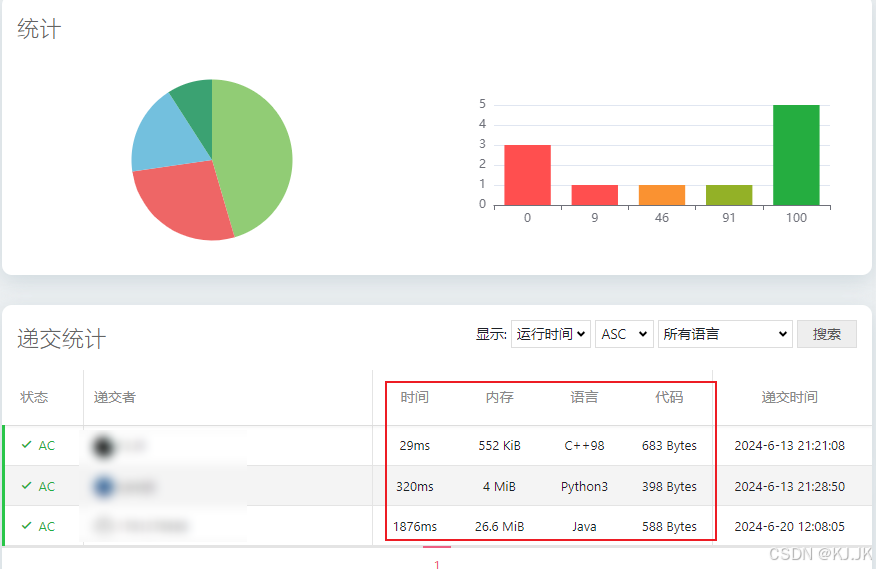Click the 代码 column header

pos(669,397)
